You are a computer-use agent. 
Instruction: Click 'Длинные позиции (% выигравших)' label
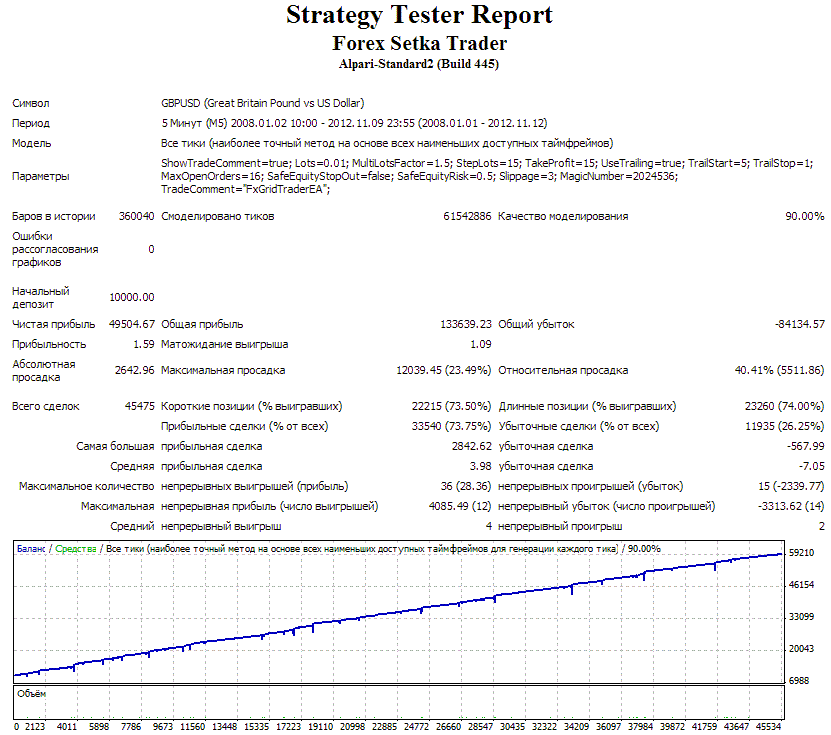tap(587, 406)
